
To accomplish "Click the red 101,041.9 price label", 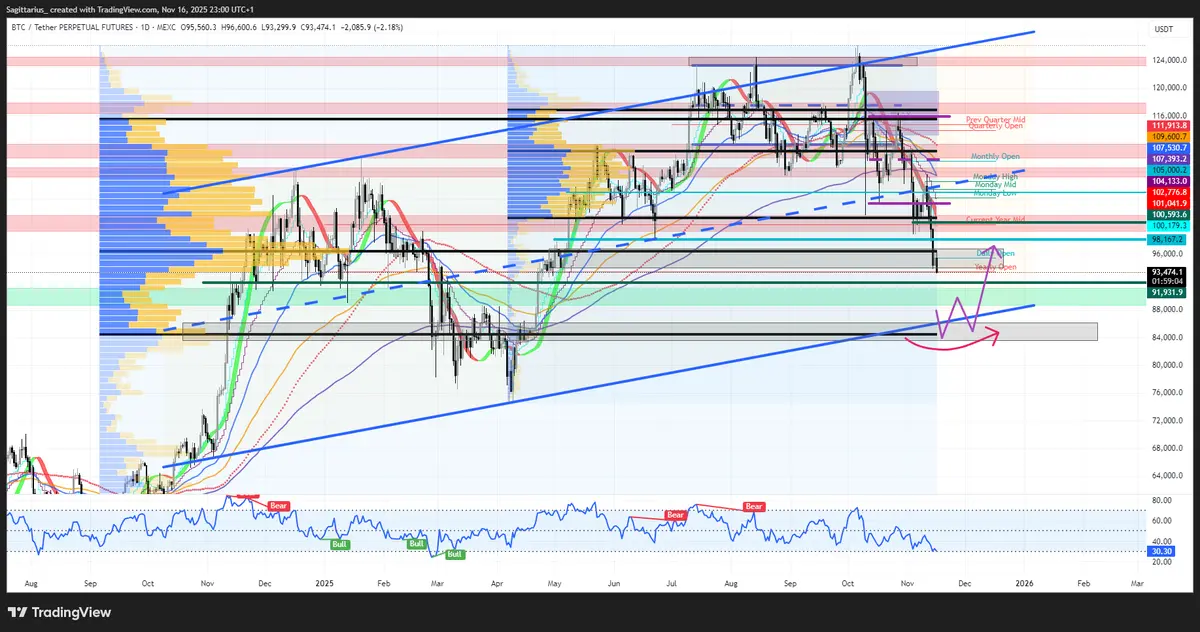I will click(x=1169, y=203).
